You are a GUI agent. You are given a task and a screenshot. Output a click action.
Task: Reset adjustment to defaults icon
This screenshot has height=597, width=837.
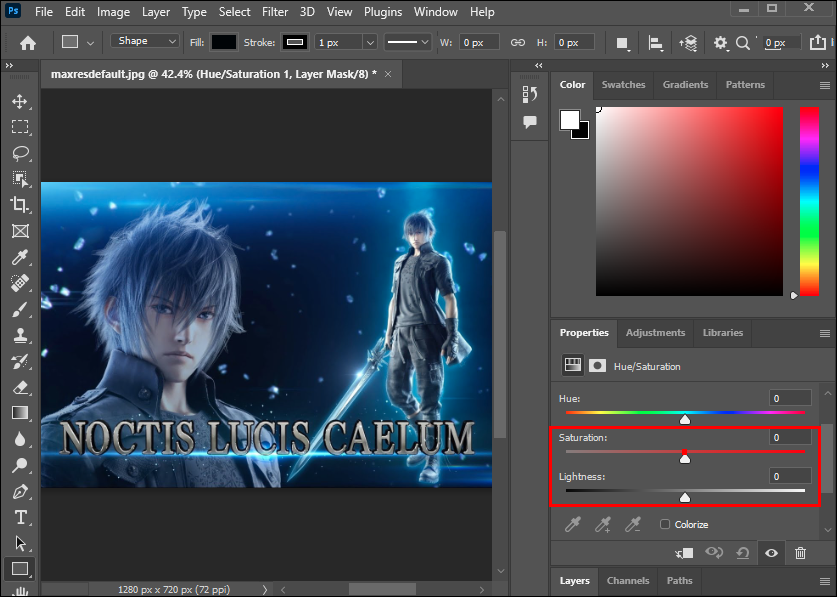click(x=742, y=552)
